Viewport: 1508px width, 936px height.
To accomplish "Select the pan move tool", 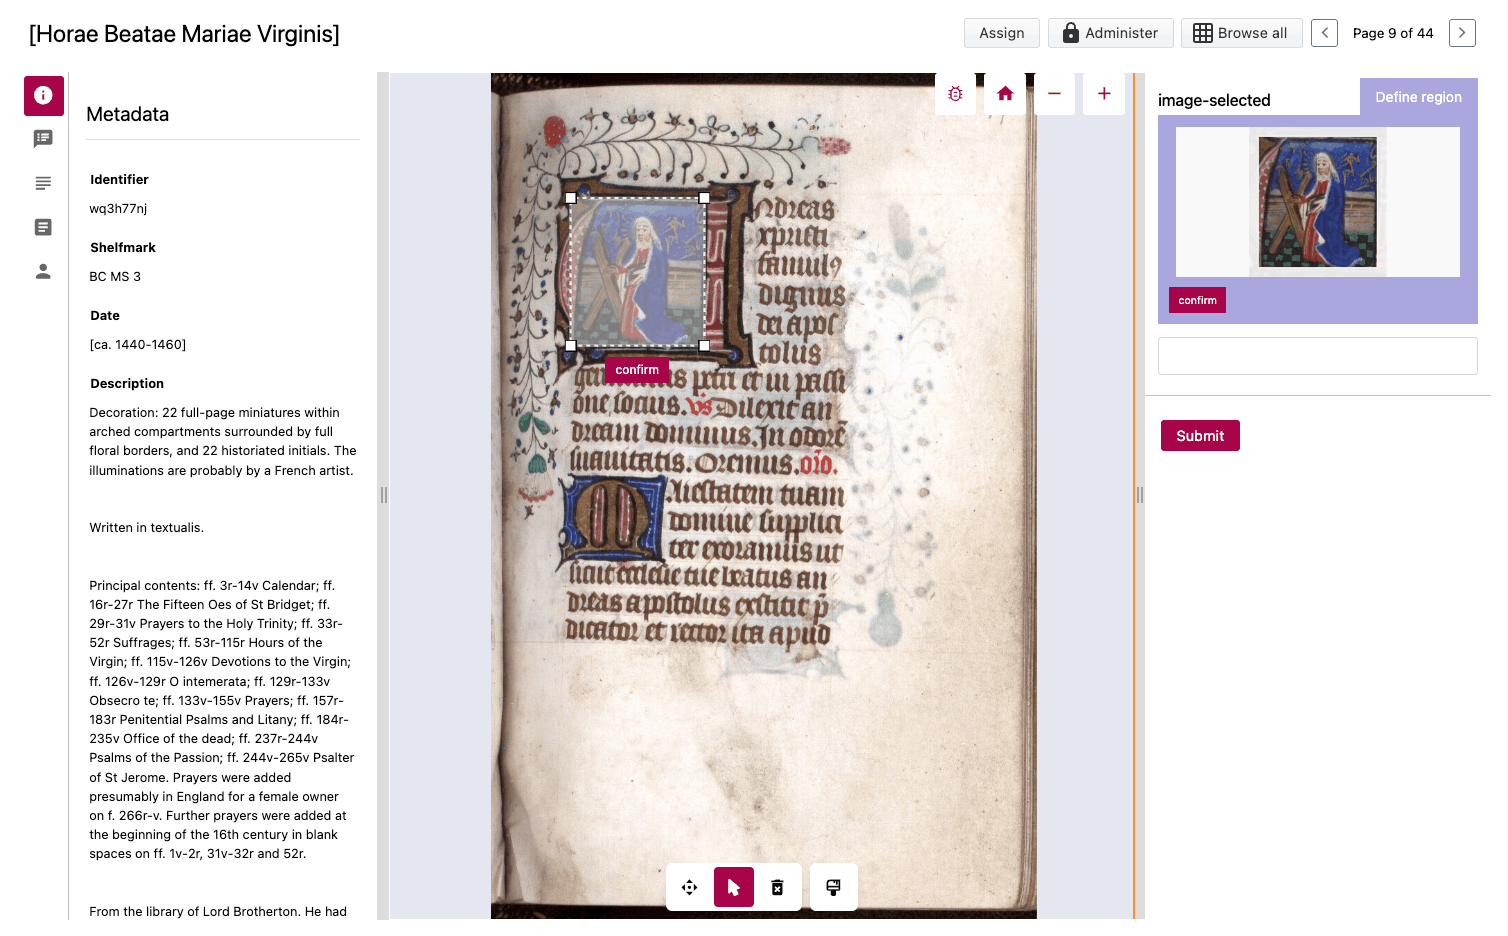I will click(x=690, y=887).
